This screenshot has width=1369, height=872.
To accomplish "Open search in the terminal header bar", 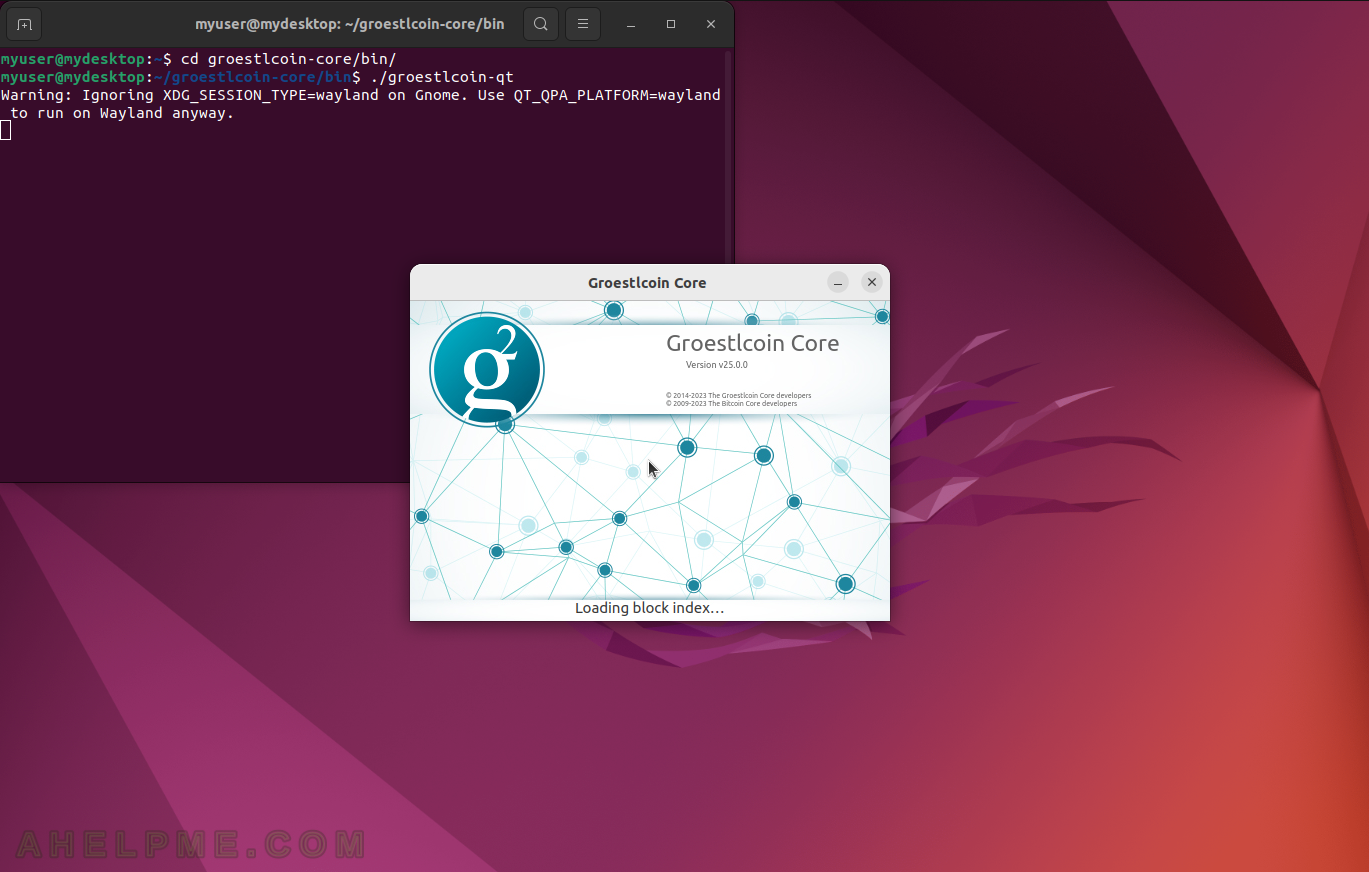I will point(540,24).
